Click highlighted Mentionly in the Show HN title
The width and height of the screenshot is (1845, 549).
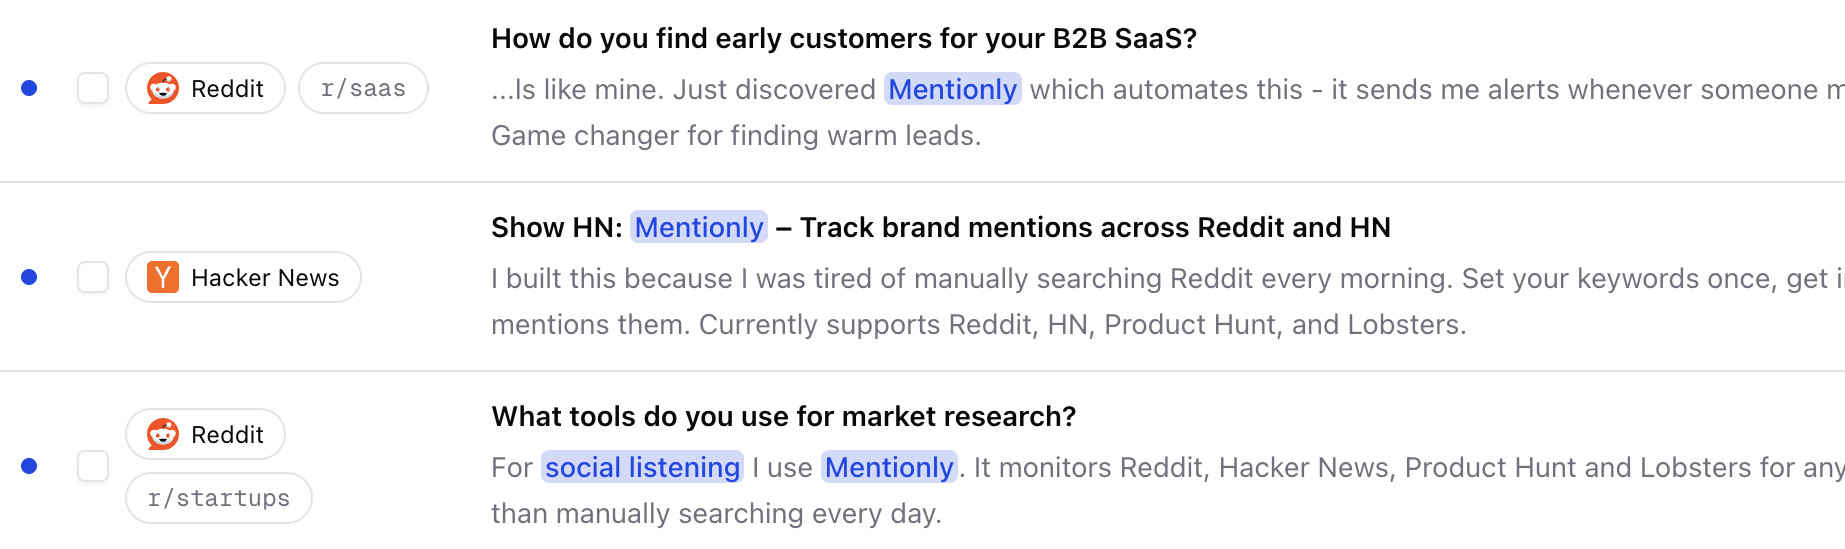699,227
